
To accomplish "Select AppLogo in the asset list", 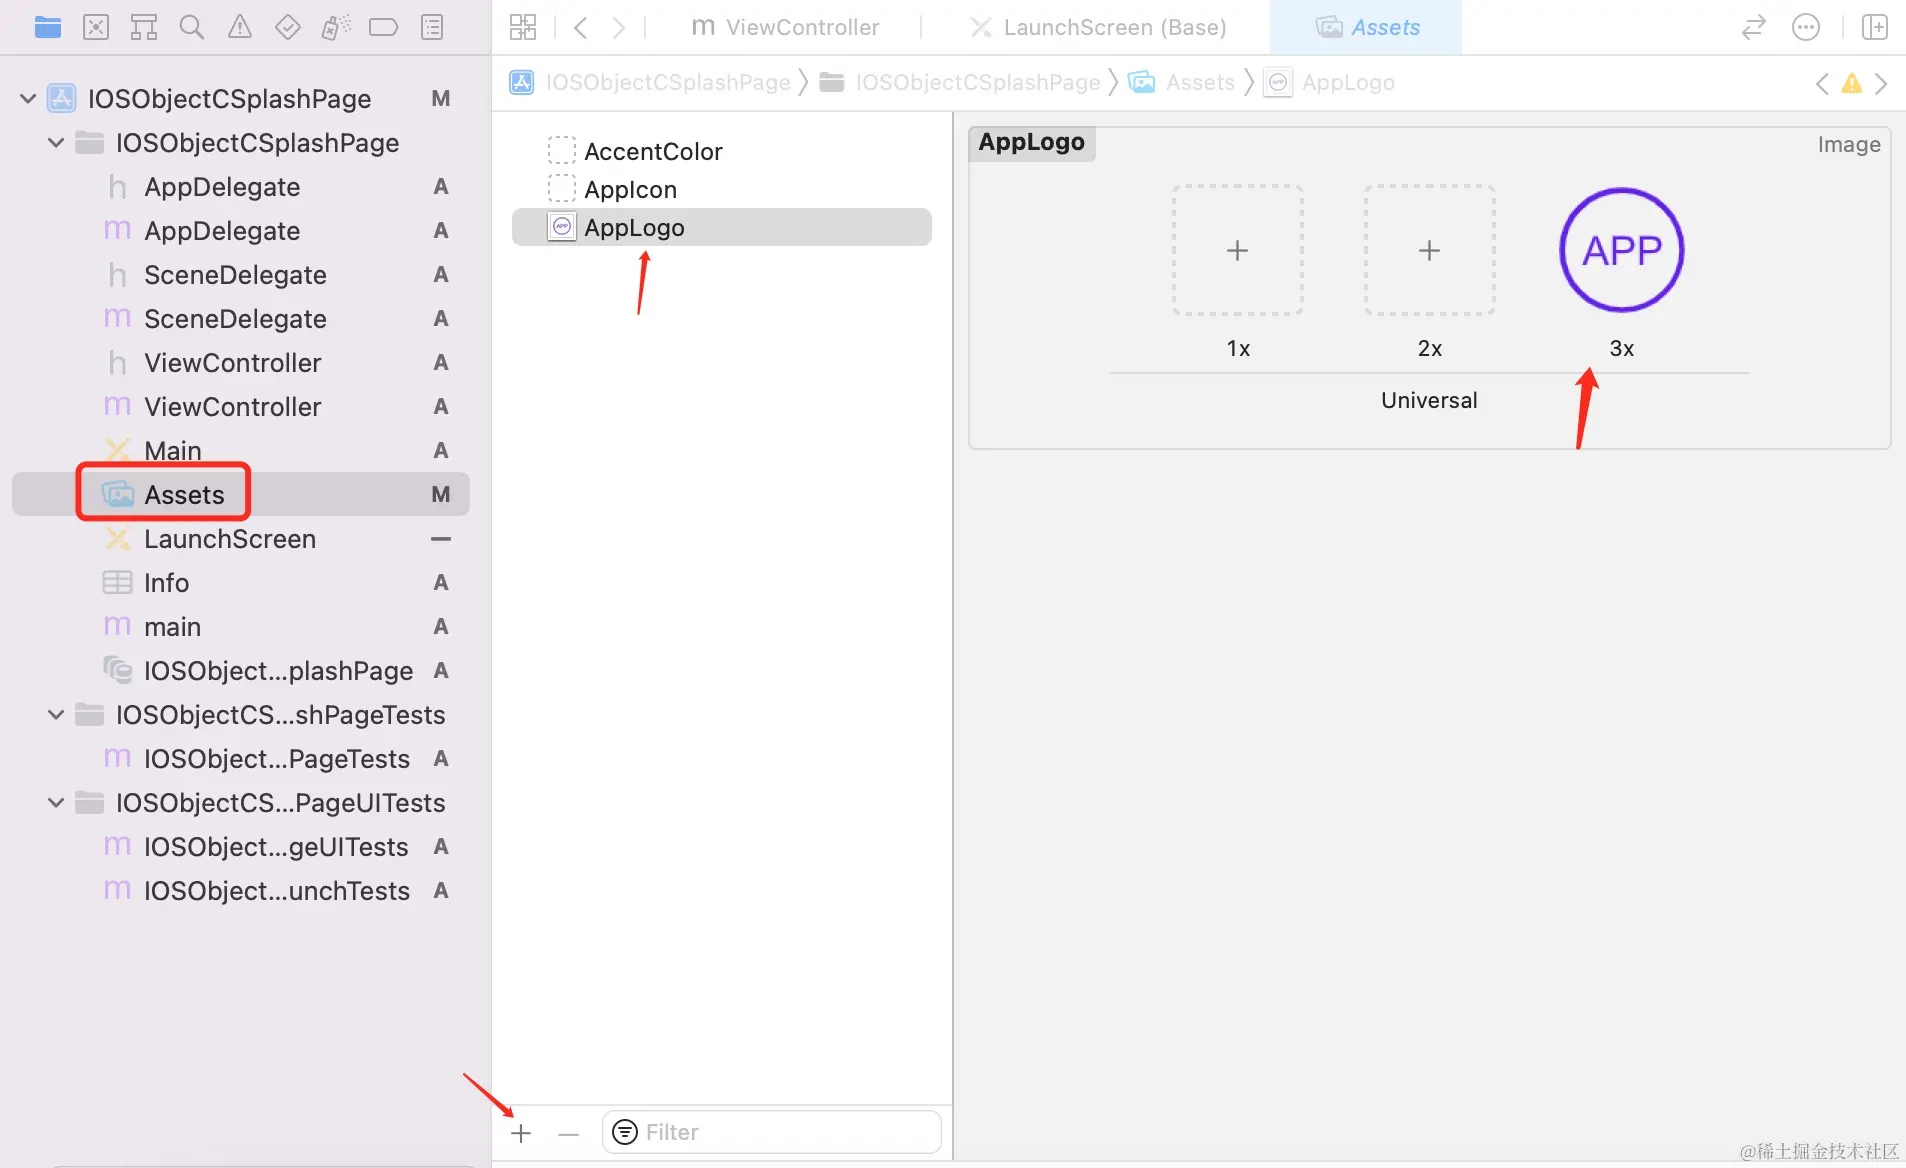I will [x=721, y=227].
